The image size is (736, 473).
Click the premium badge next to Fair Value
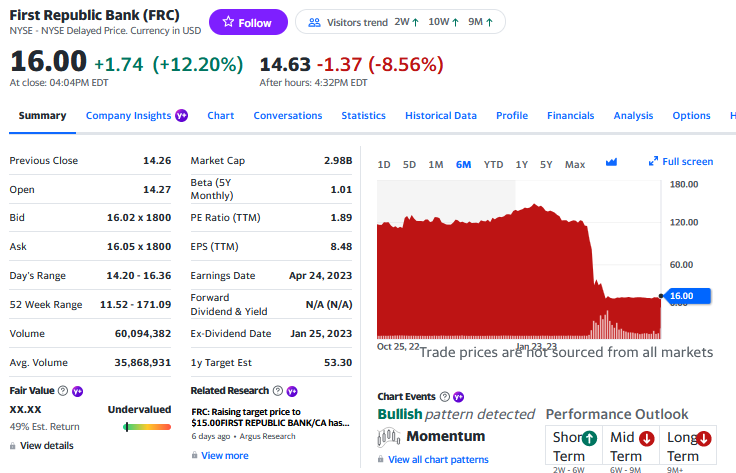click(77, 391)
